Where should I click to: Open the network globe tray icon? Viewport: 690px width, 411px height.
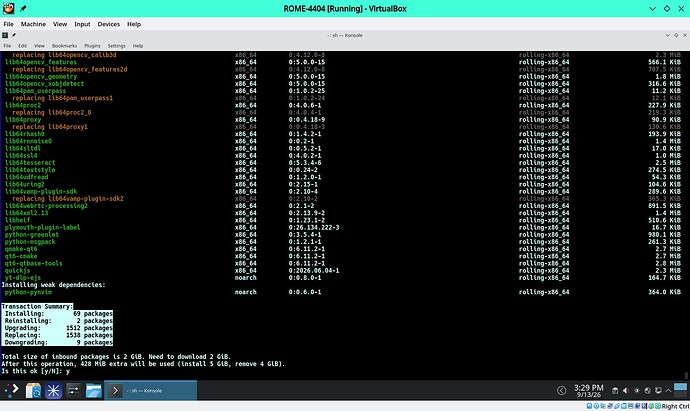point(647,390)
